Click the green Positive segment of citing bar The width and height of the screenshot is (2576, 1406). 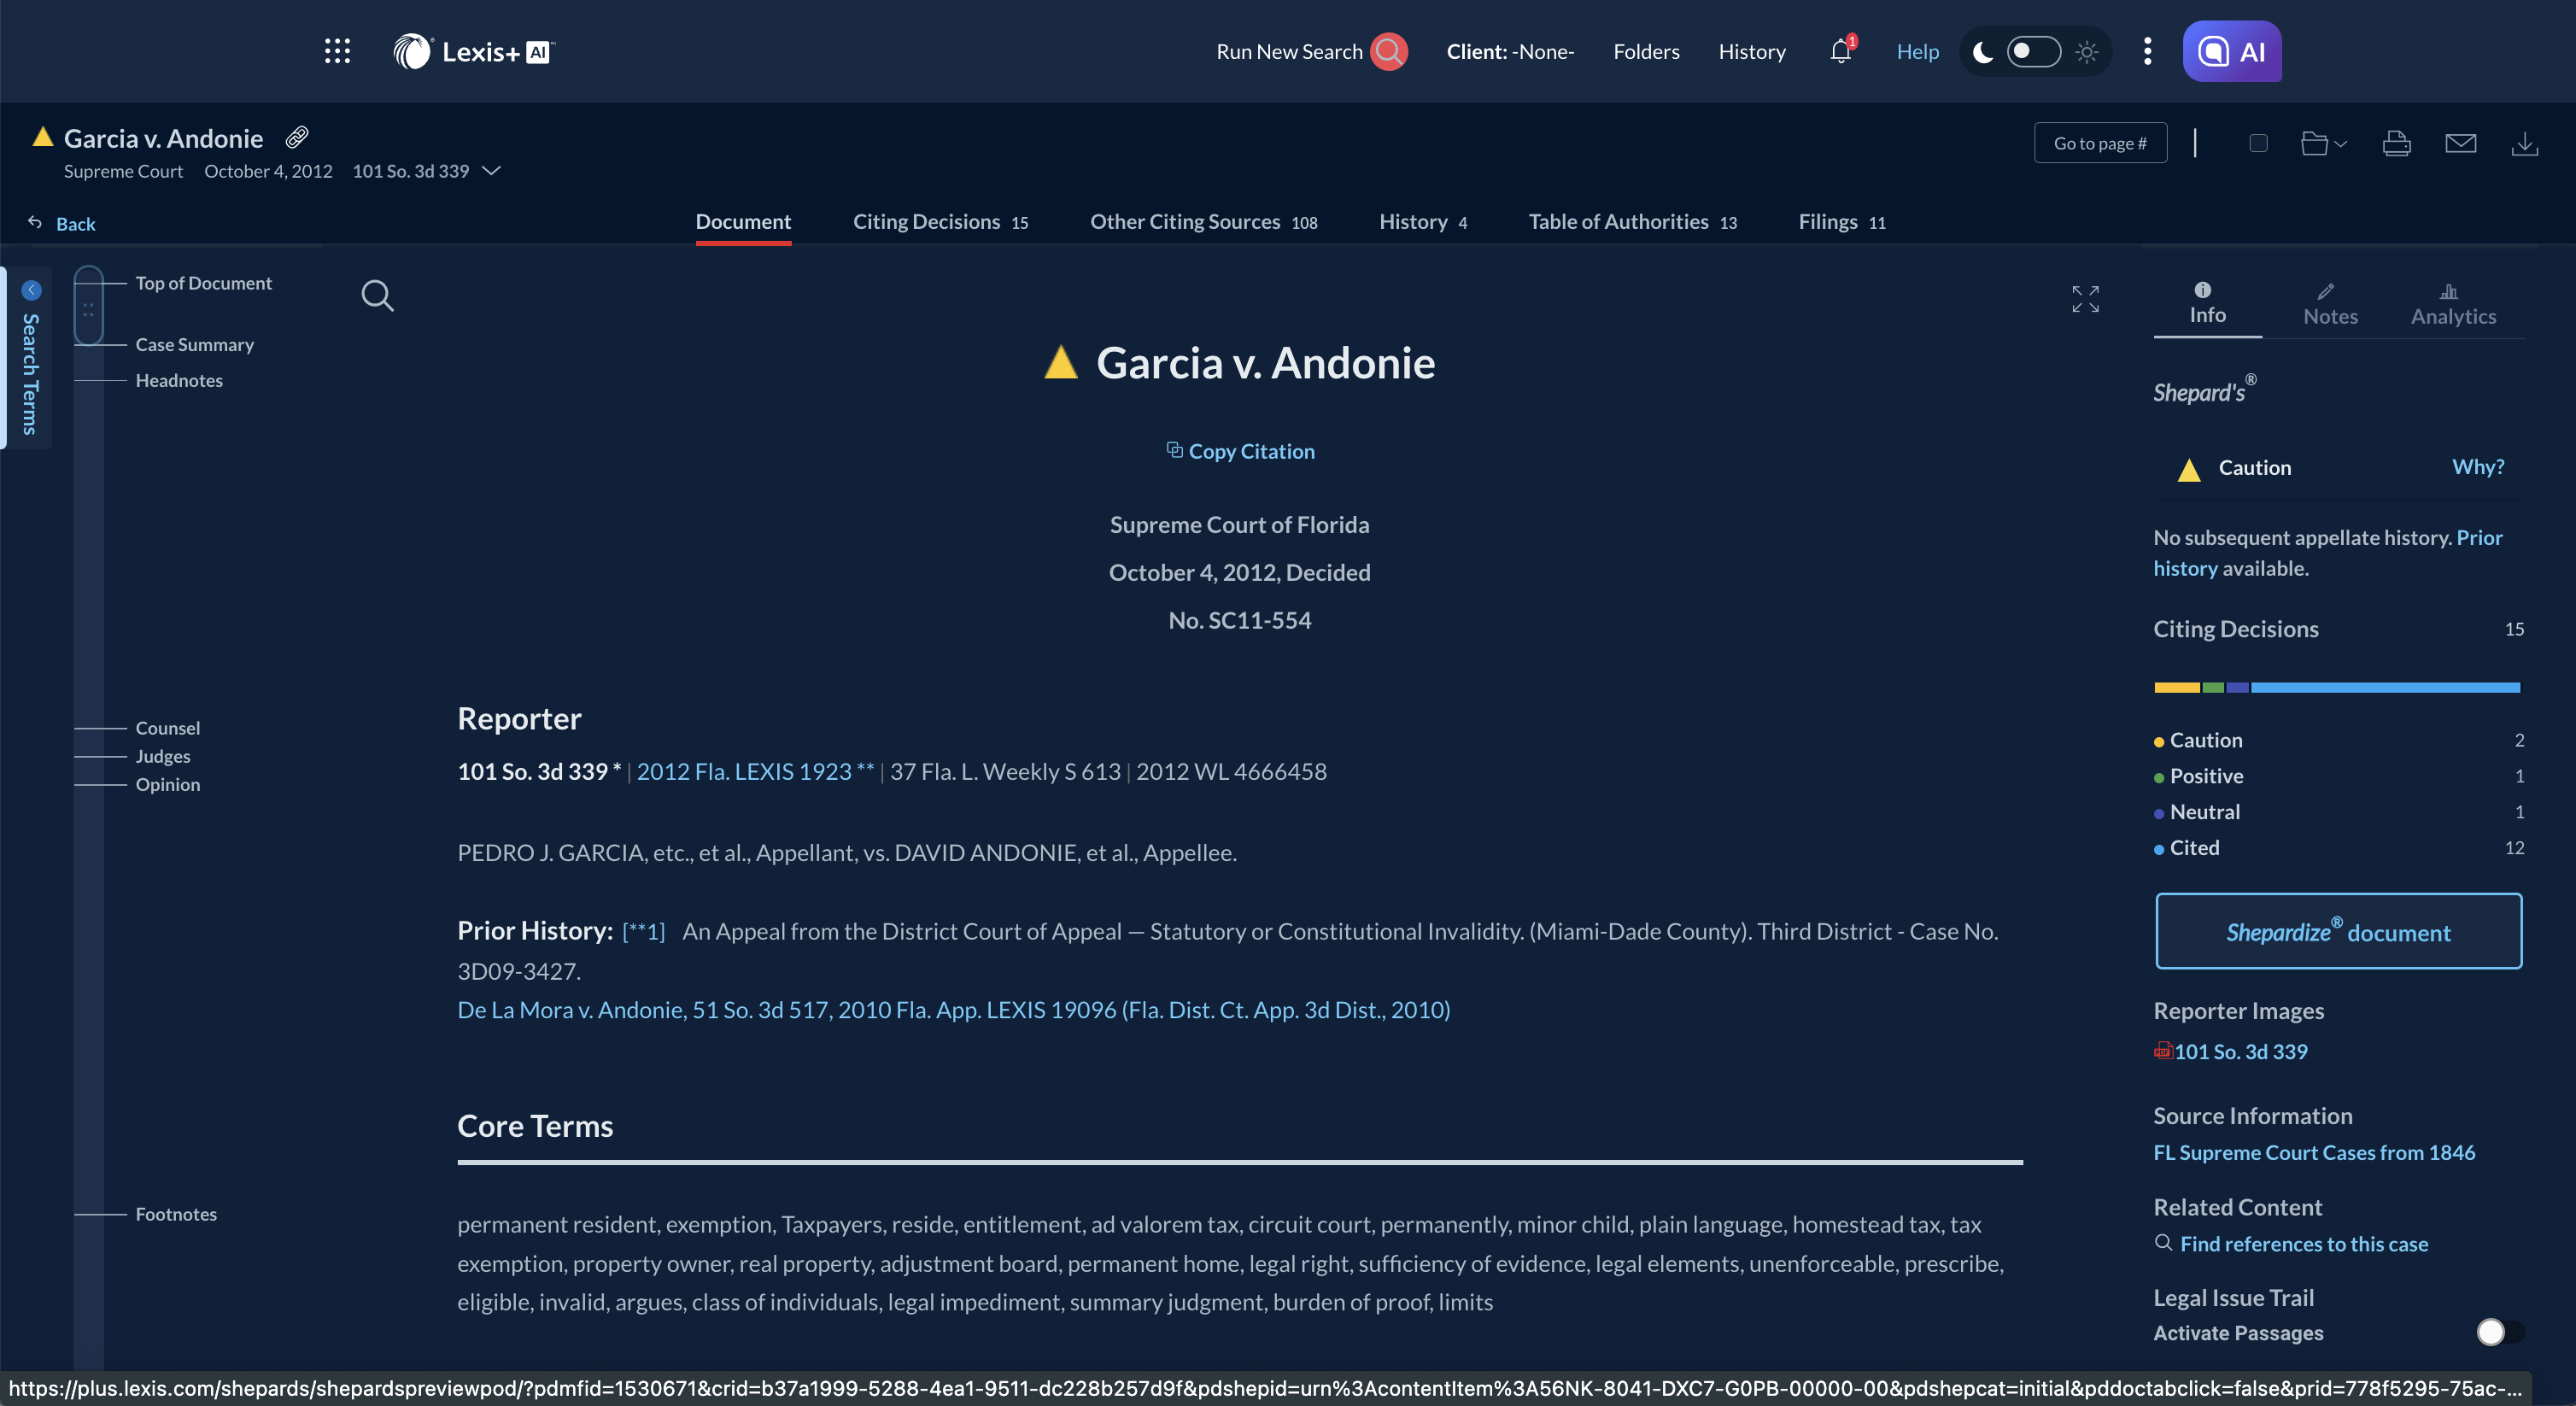[x=2213, y=687]
